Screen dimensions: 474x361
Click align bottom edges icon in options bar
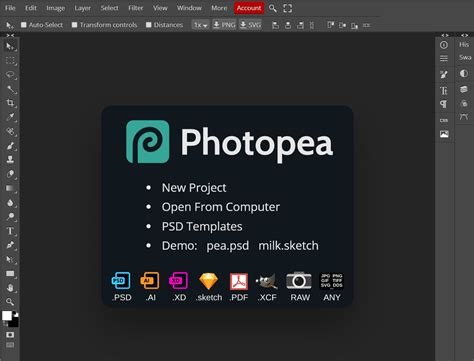click(354, 25)
